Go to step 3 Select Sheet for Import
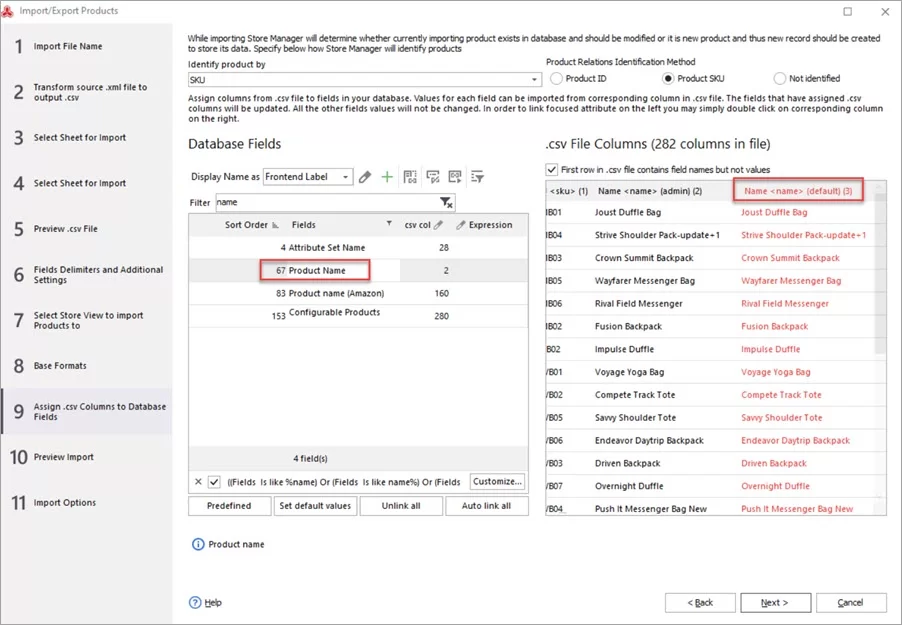902x625 pixels. (x=86, y=138)
